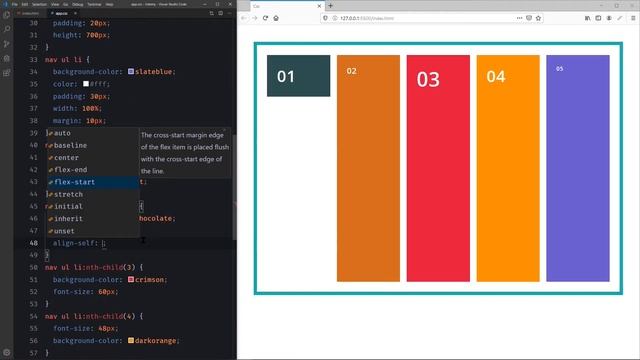This screenshot has height=360, width=640.
Task: Click the orange 04 column
Action: coord(508,168)
